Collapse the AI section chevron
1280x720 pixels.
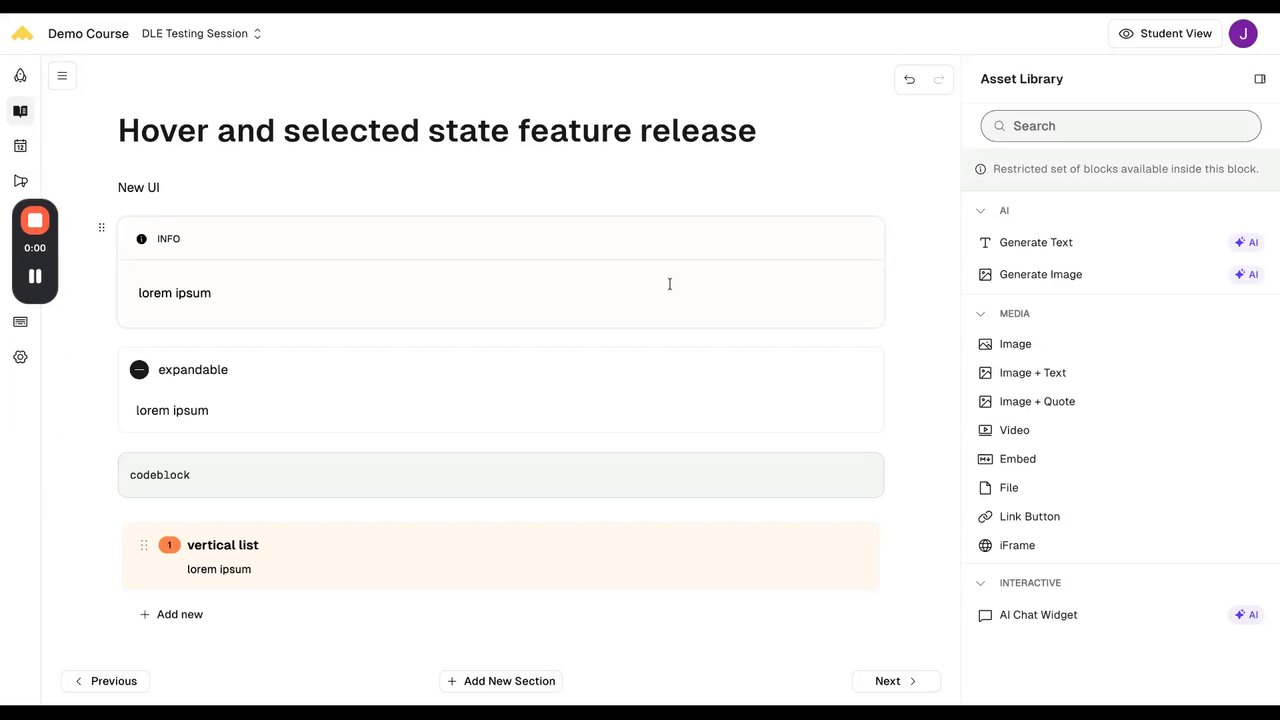980,211
